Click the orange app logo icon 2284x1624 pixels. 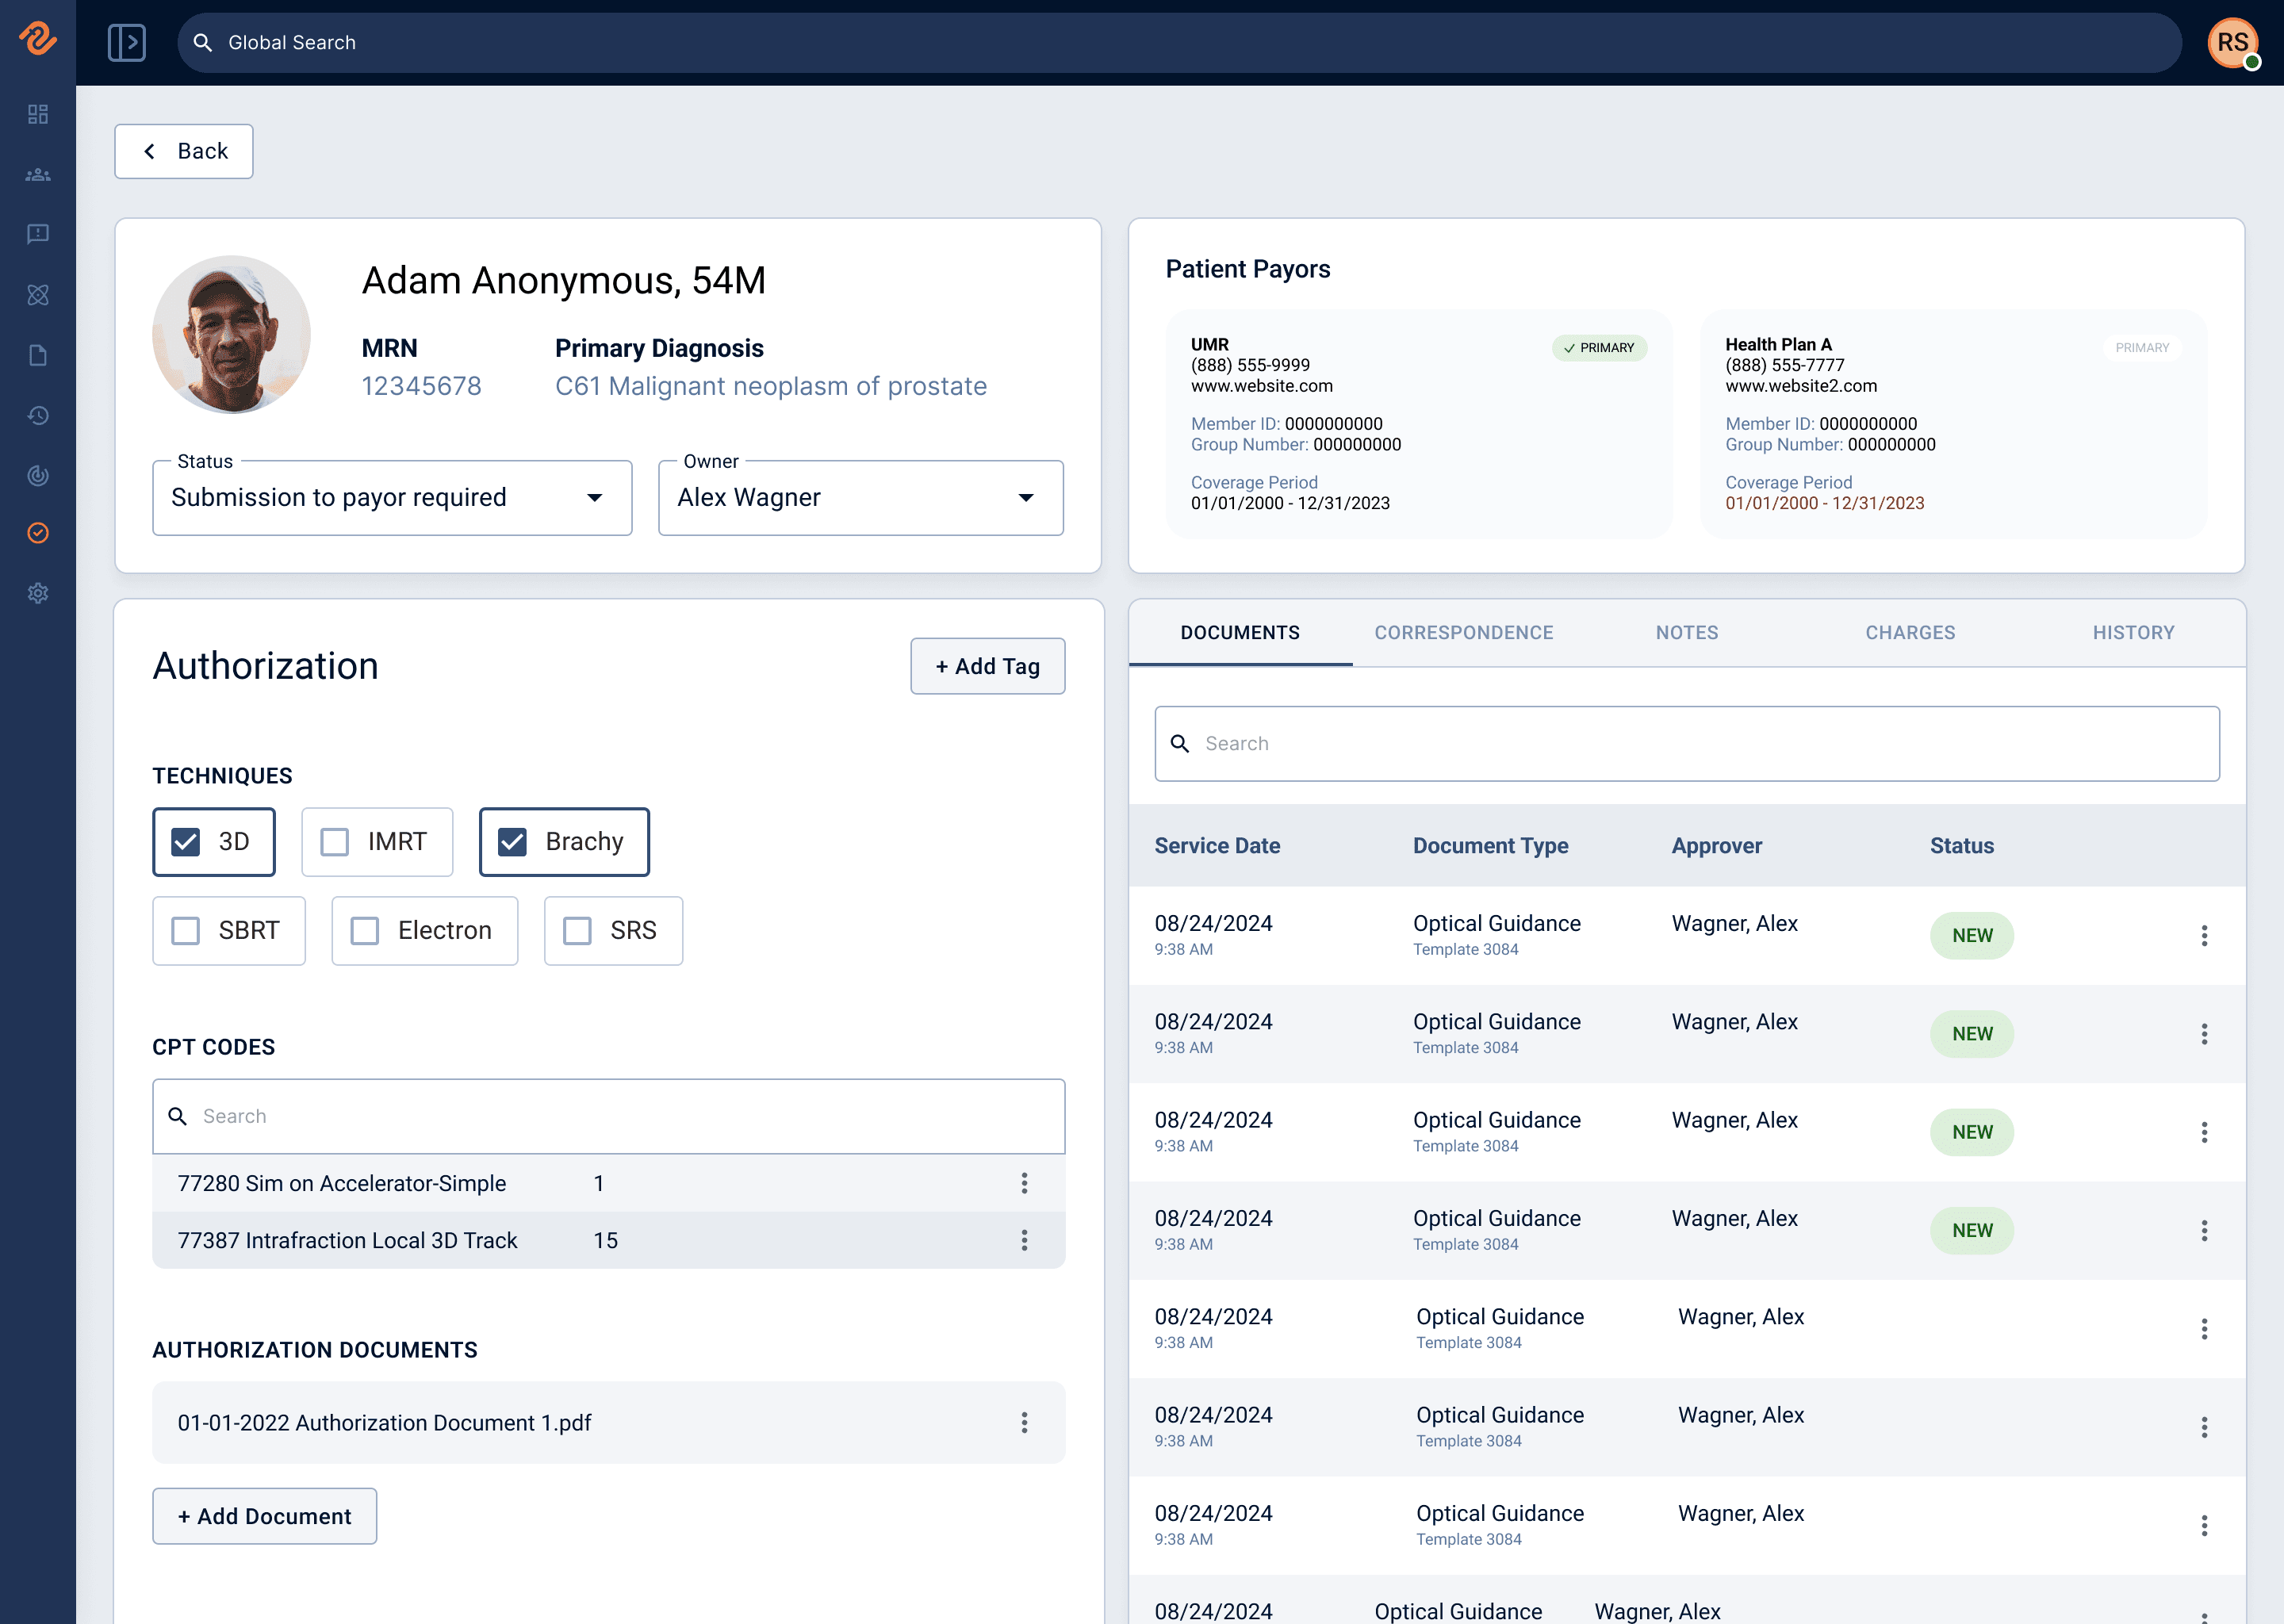(x=38, y=38)
